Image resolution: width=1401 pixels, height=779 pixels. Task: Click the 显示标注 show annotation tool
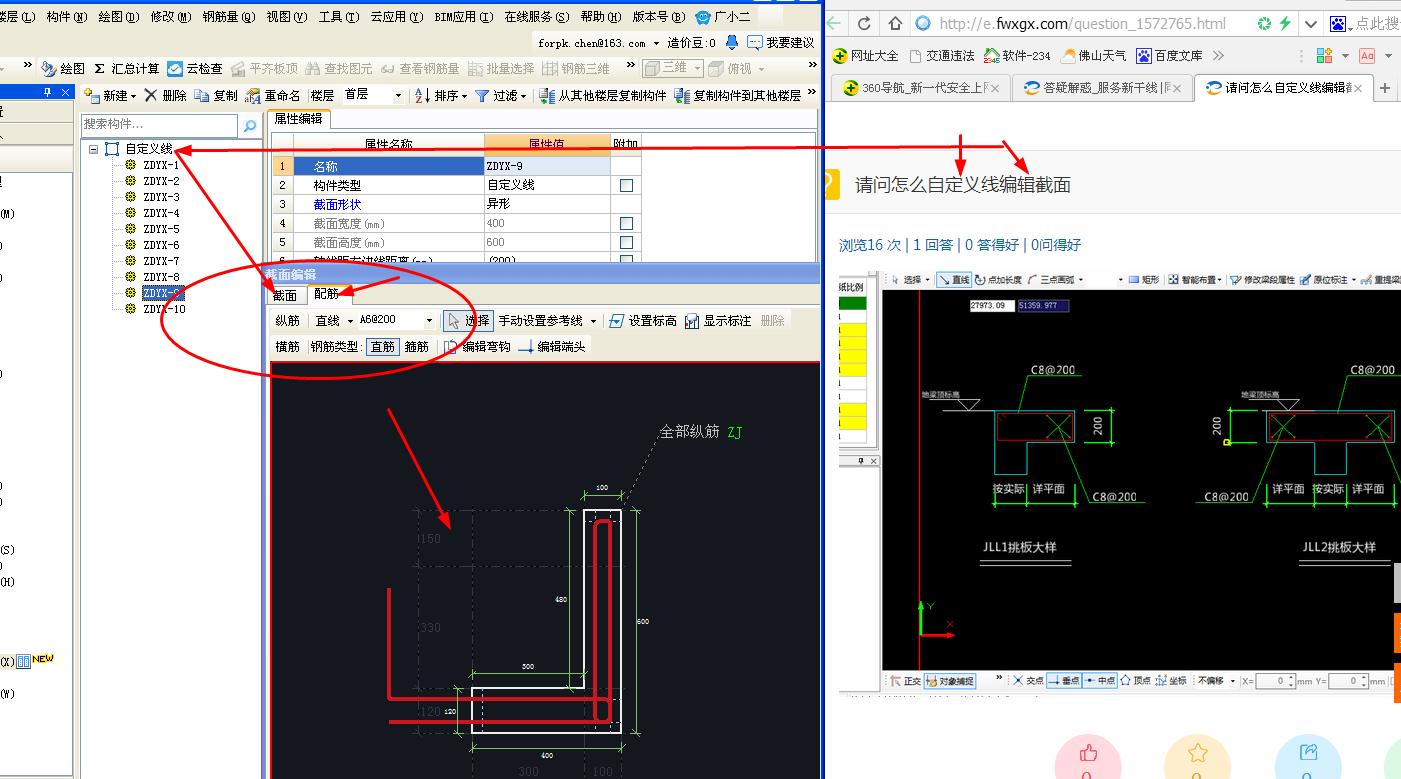(x=718, y=321)
